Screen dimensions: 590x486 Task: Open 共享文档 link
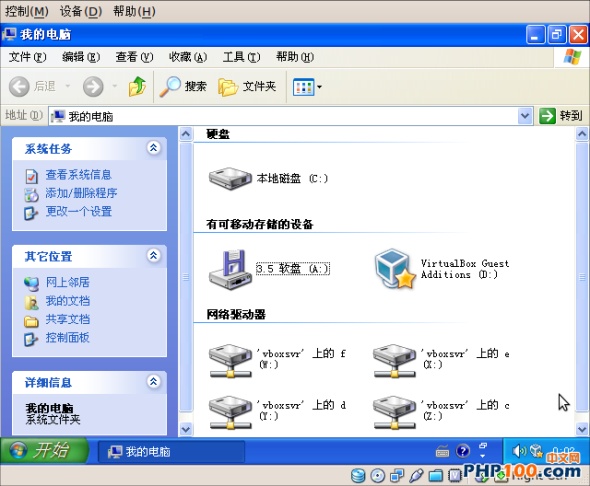coord(67,319)
